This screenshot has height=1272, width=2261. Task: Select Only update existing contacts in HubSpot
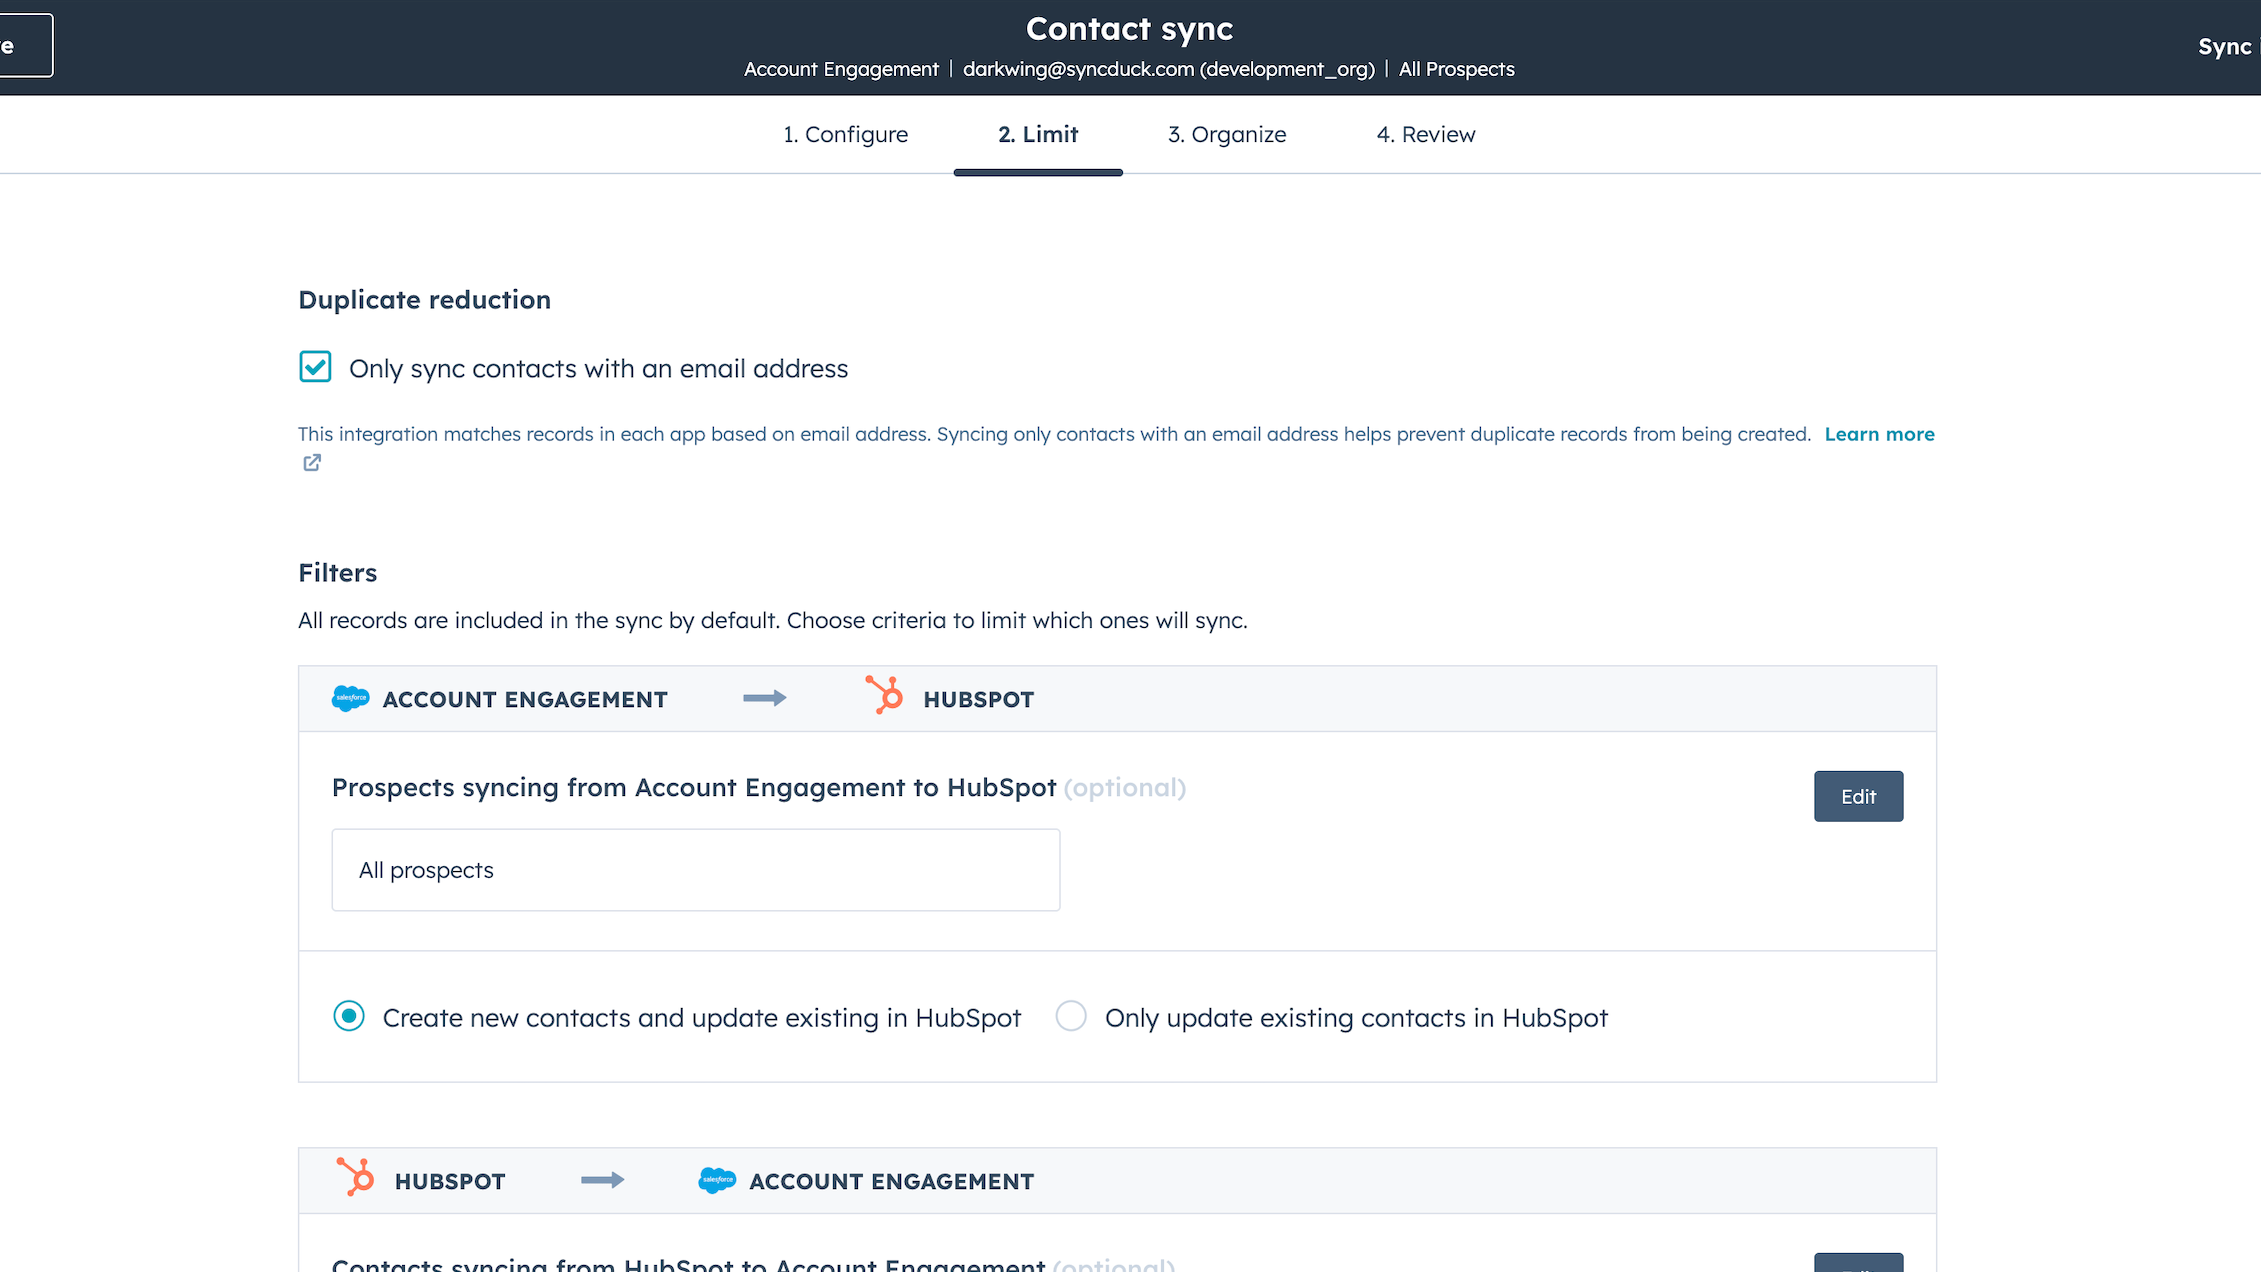[1071, 1016]
